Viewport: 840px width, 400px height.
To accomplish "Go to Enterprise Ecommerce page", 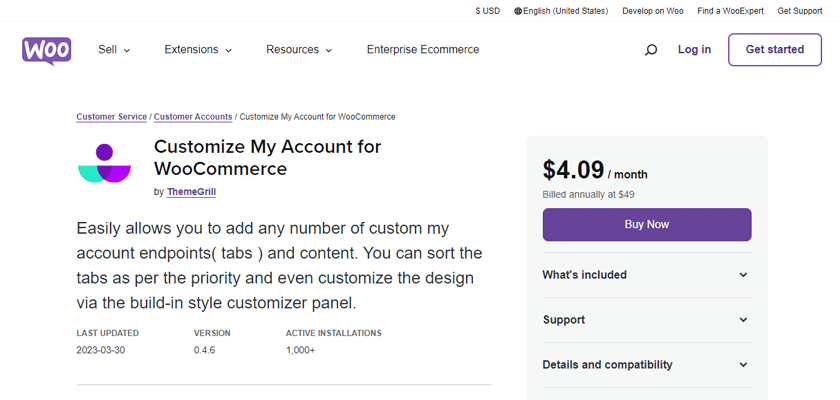I will (x=423, y=50).
